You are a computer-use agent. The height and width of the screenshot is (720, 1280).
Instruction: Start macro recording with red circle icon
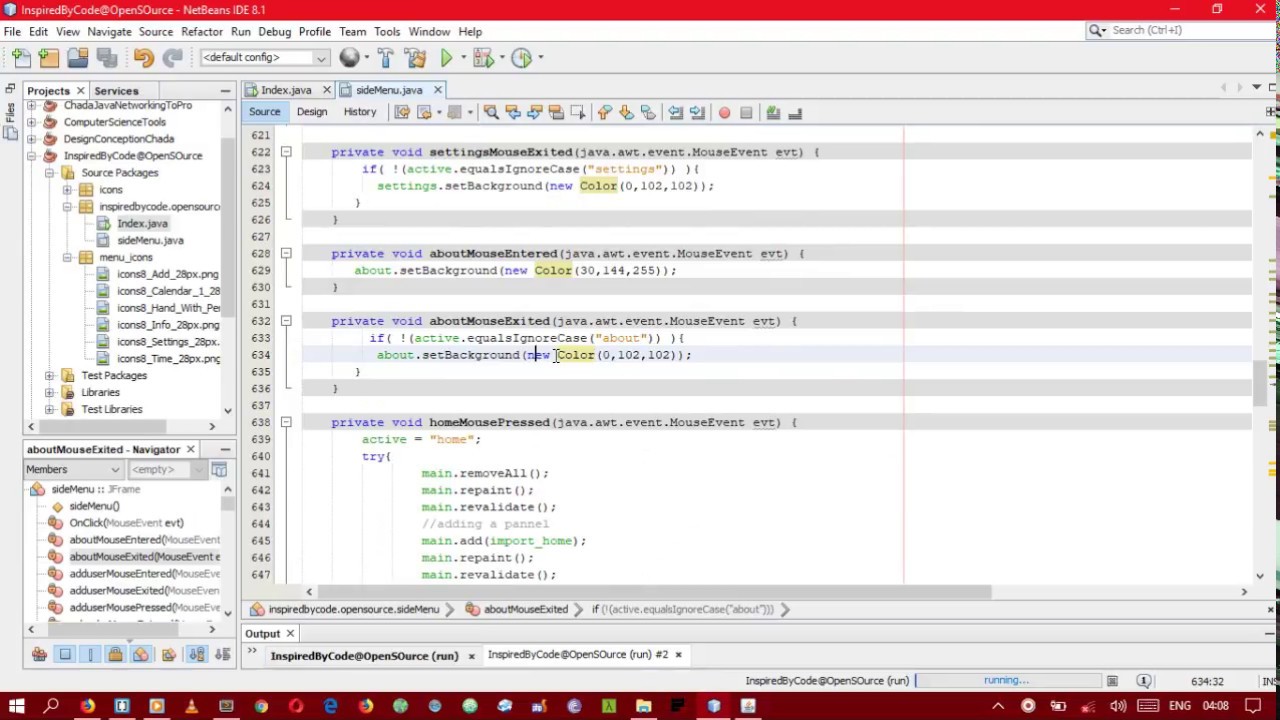[724, 113]
